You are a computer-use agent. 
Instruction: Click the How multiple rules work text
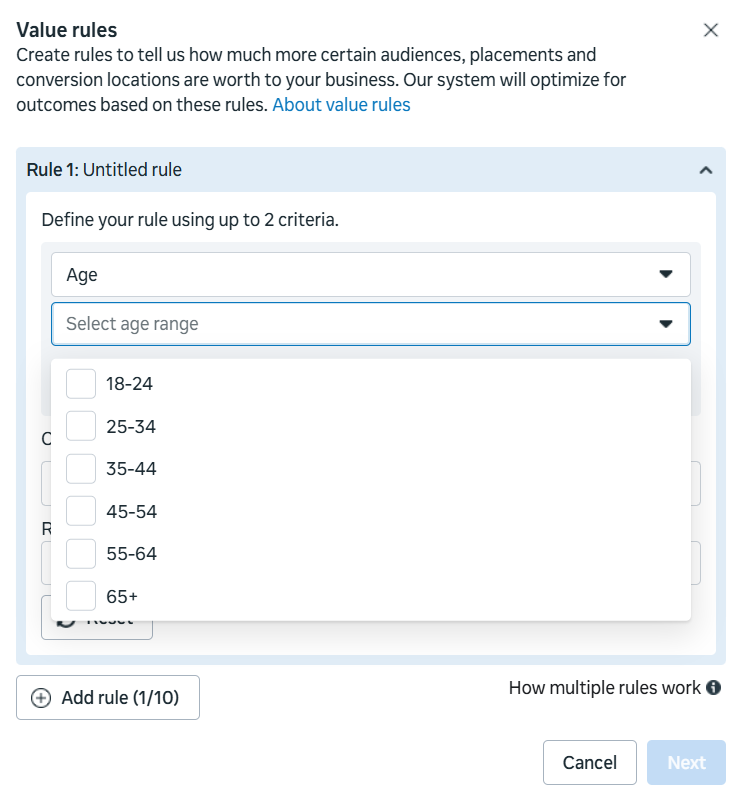(604, 688)
